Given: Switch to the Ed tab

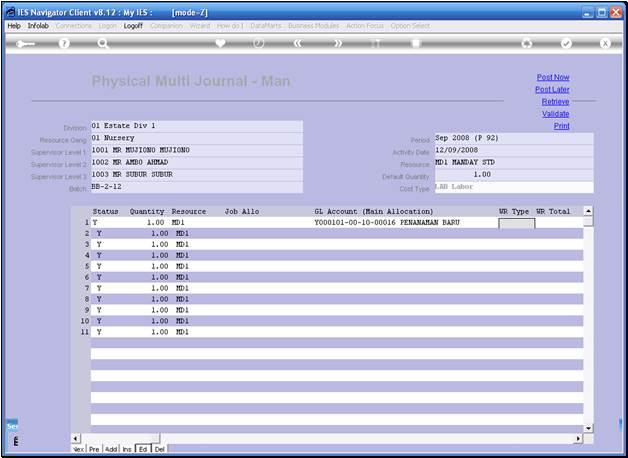Looking at the screenshot, I should coord(143,449).
